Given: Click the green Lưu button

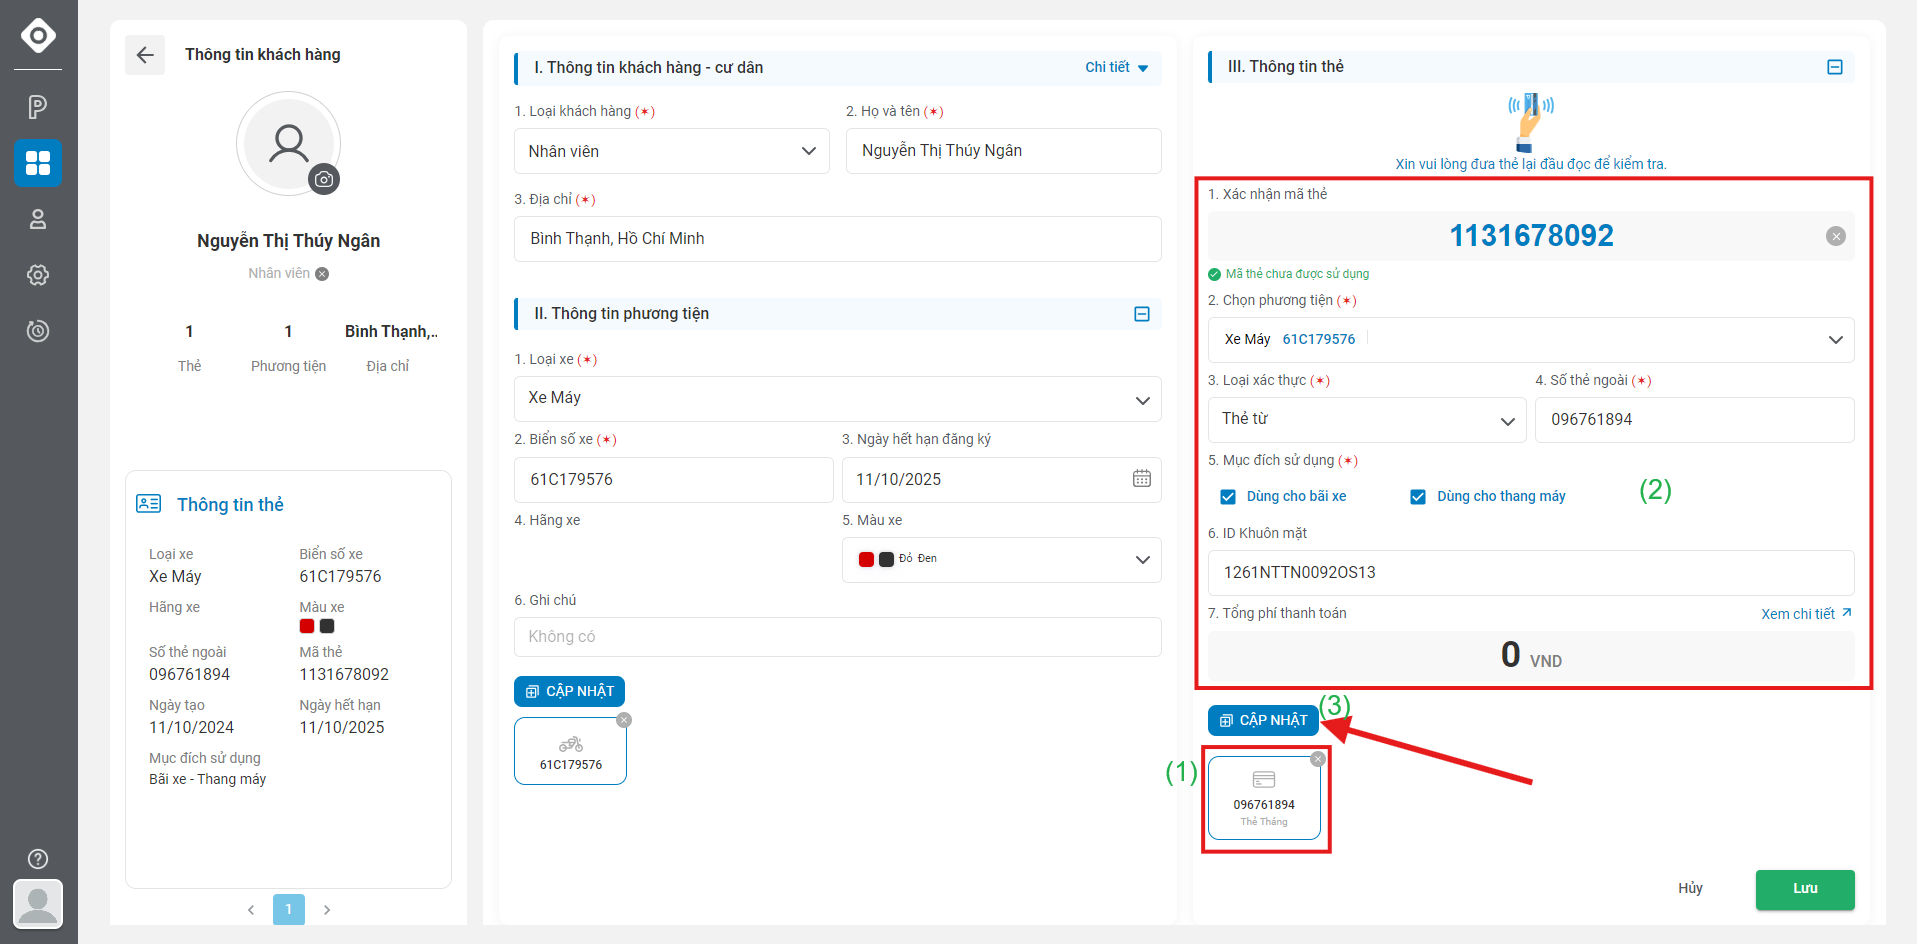Looking at the screenshot, I should 1805,889.
